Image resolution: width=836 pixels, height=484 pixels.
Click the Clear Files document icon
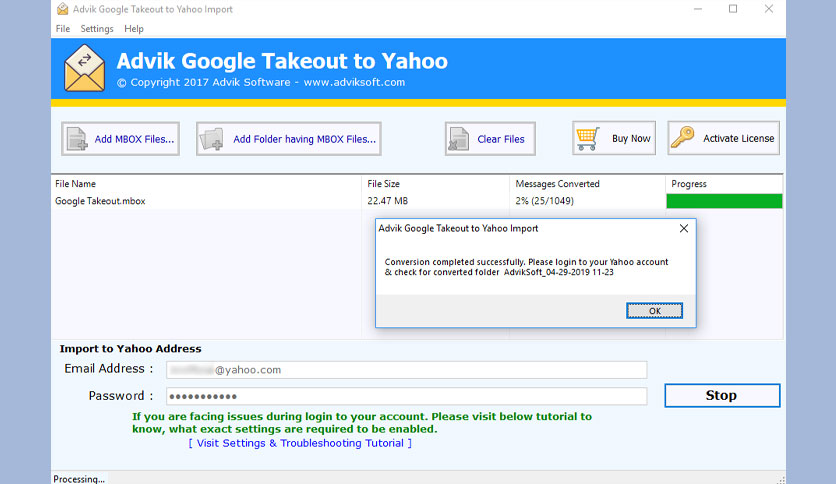[459, 139]
